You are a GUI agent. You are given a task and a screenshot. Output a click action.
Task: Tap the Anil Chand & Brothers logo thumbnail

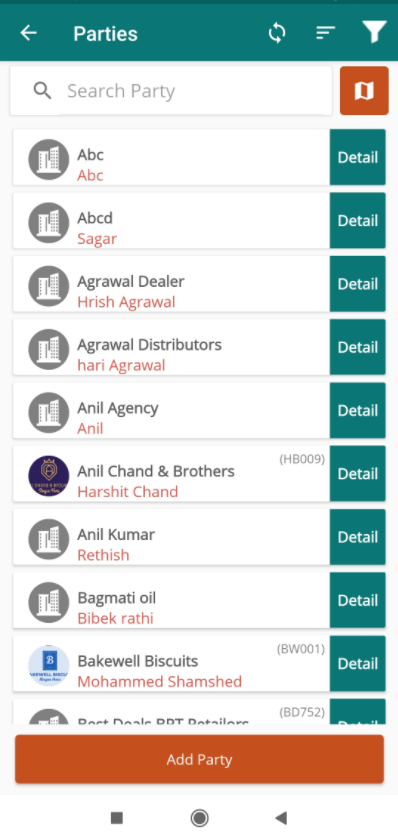(49, 476)
